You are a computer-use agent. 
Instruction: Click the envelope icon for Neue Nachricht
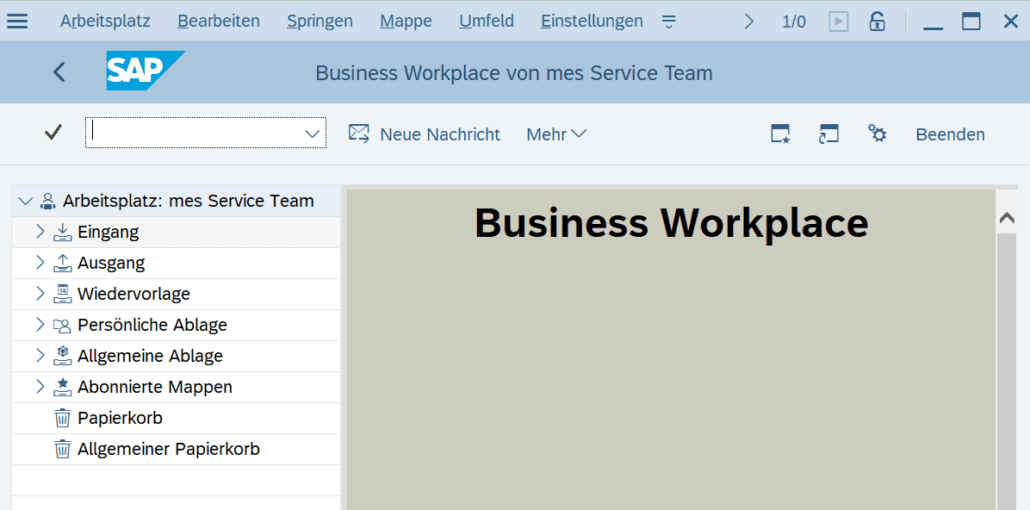(x=359, y=134)
